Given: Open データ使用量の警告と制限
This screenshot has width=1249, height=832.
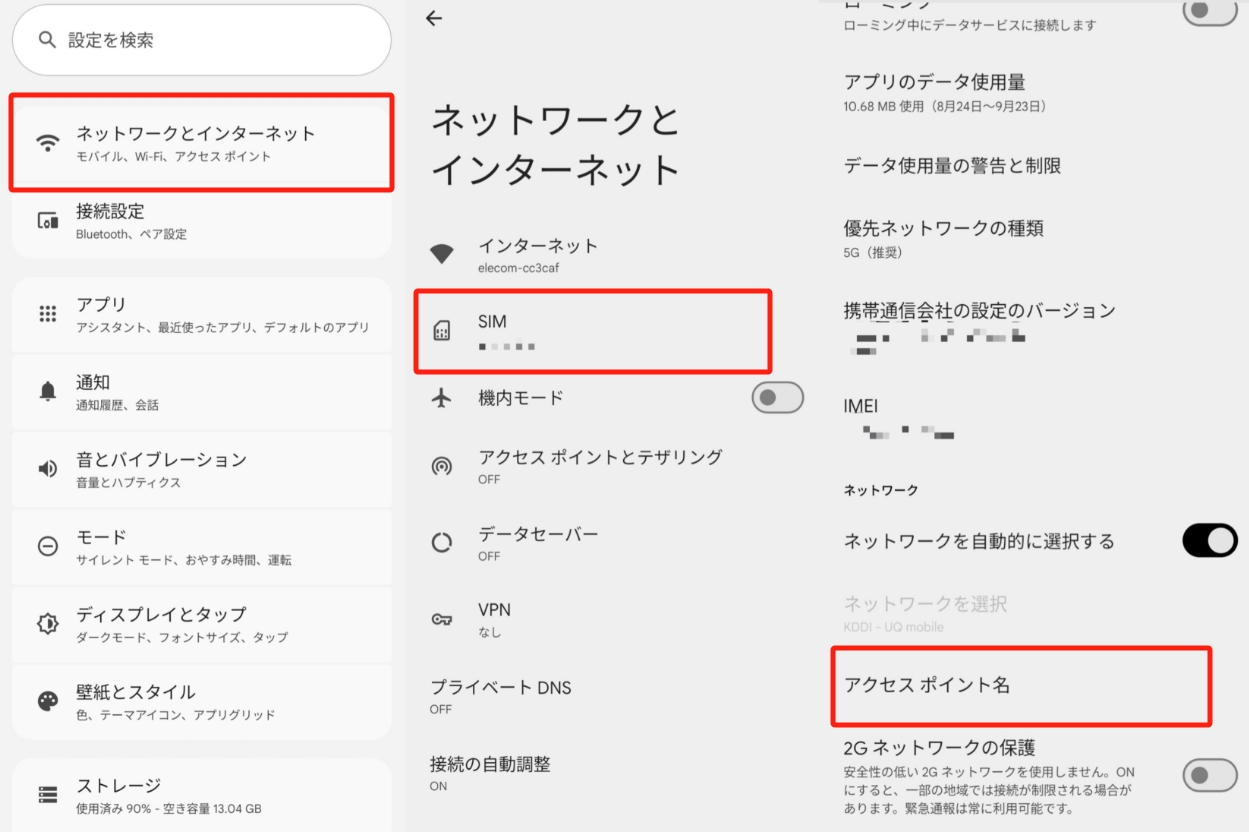Looking at the screenshot, I should [1035, 165].
